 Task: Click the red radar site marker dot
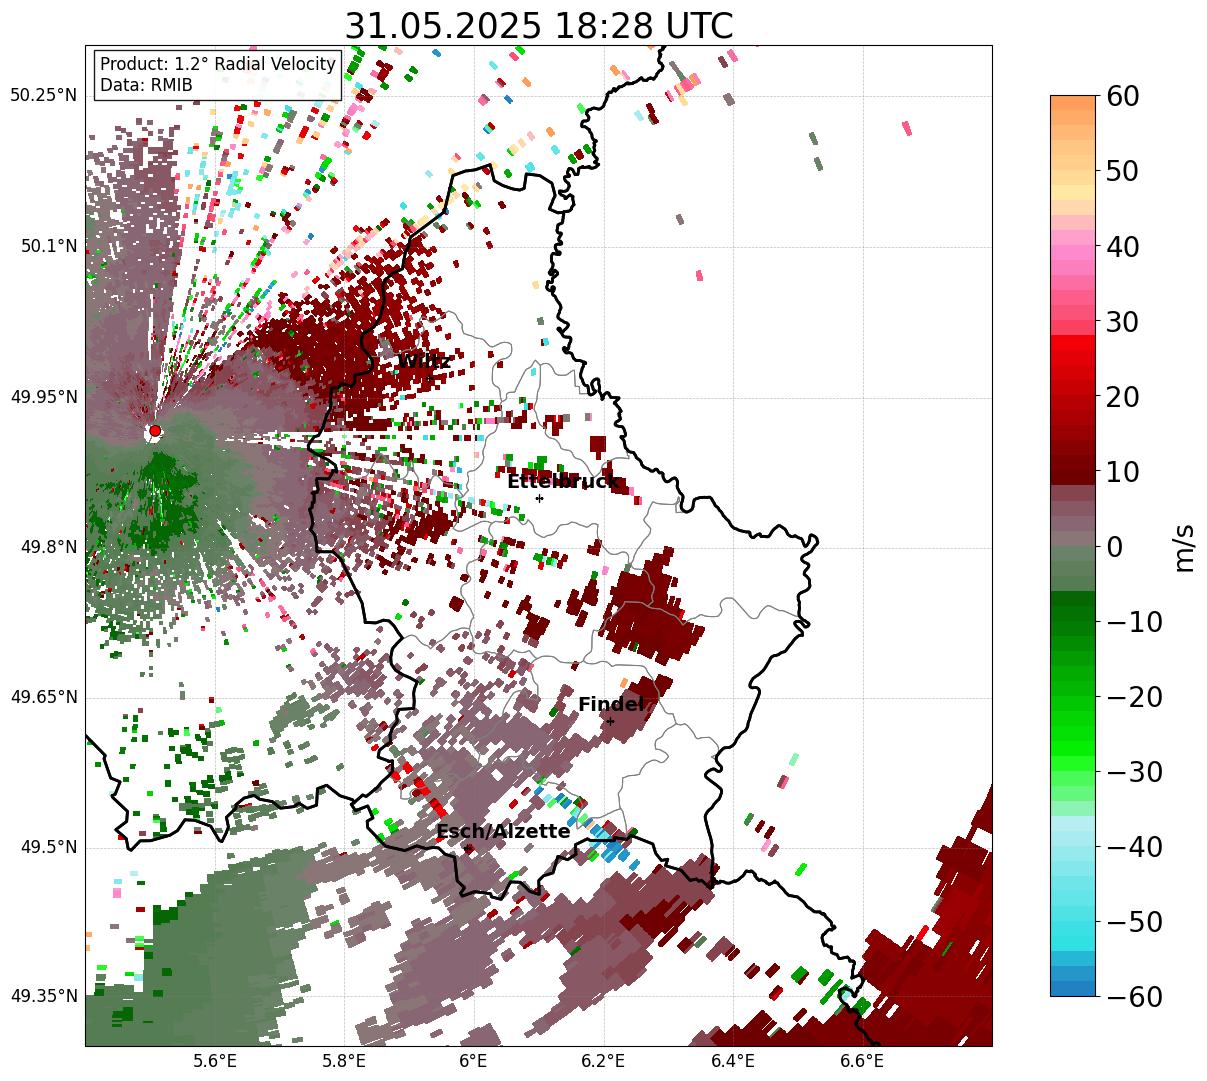(x=155, y=430)
